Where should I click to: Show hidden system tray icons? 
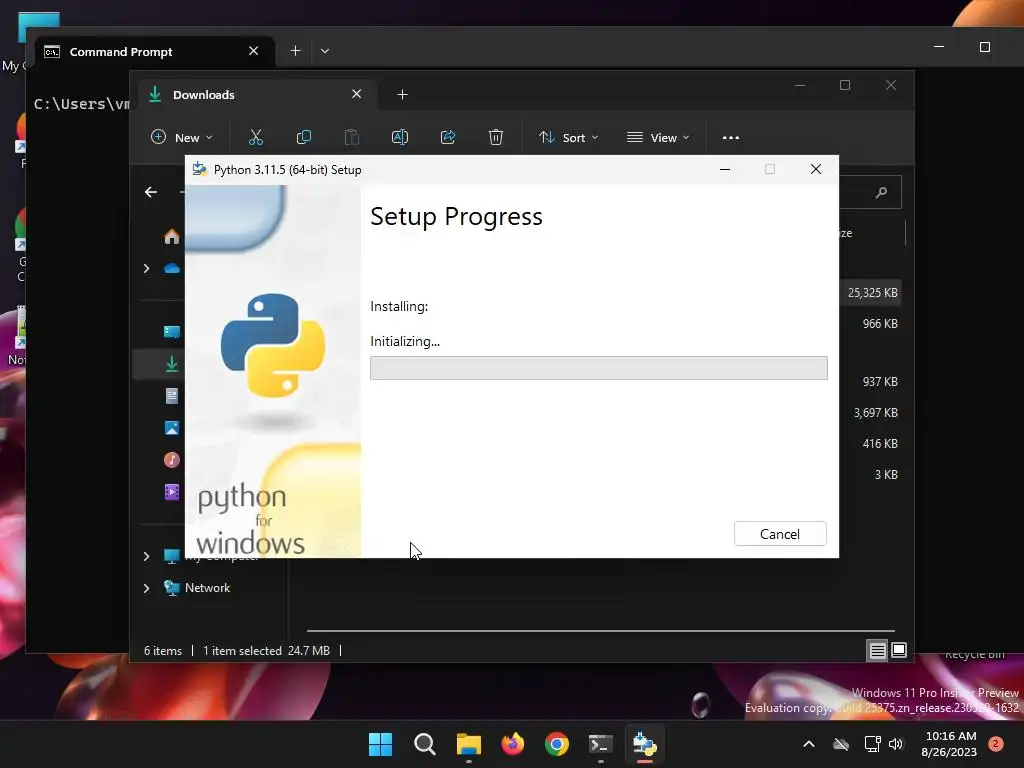(x=808, y=744)
